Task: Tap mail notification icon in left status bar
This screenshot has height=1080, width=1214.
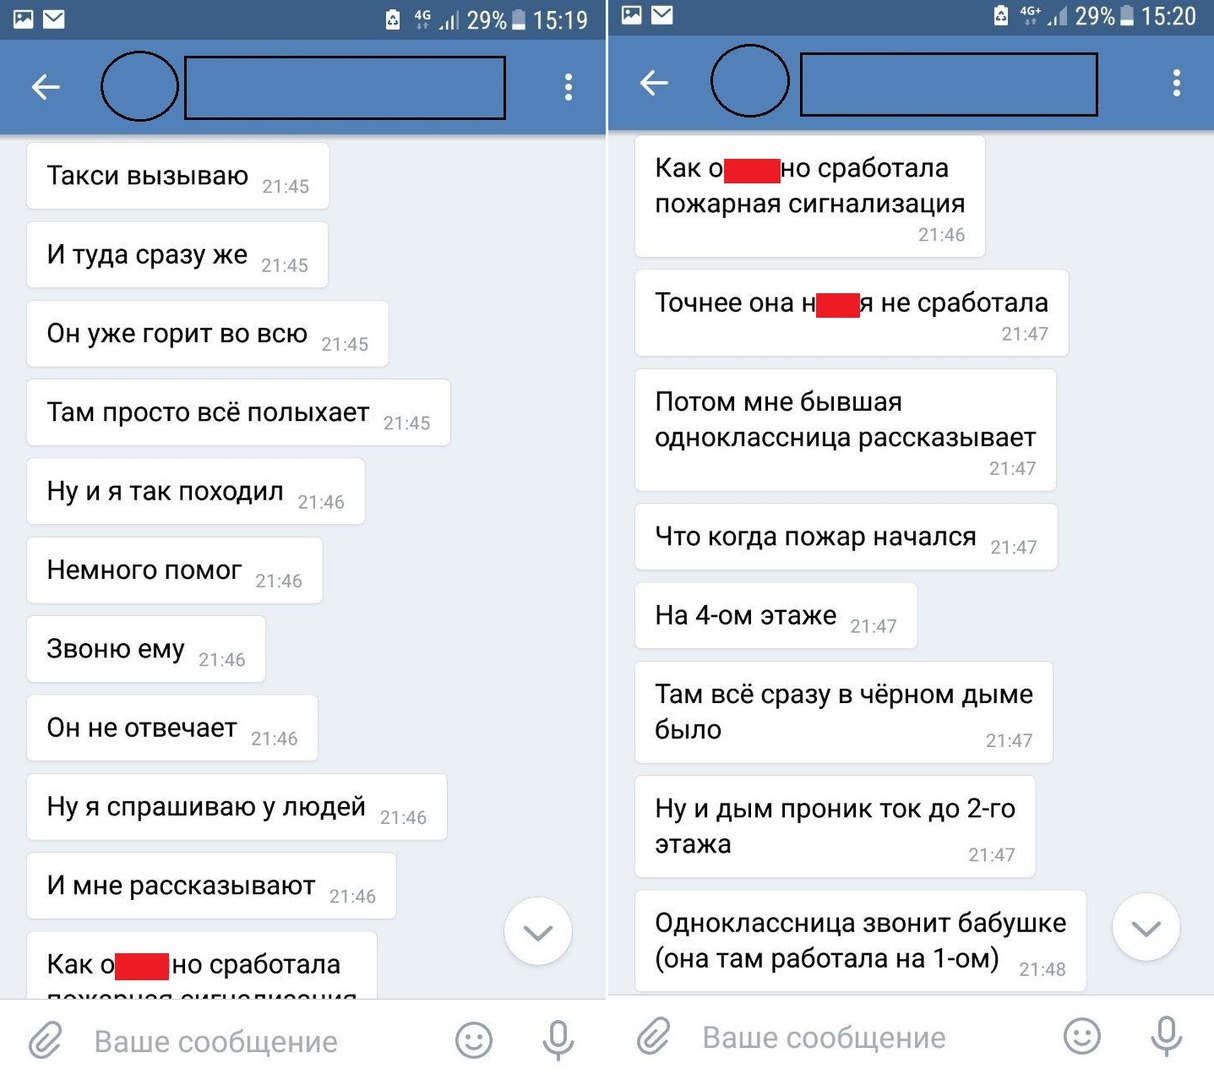Action: tap(54, 18)
